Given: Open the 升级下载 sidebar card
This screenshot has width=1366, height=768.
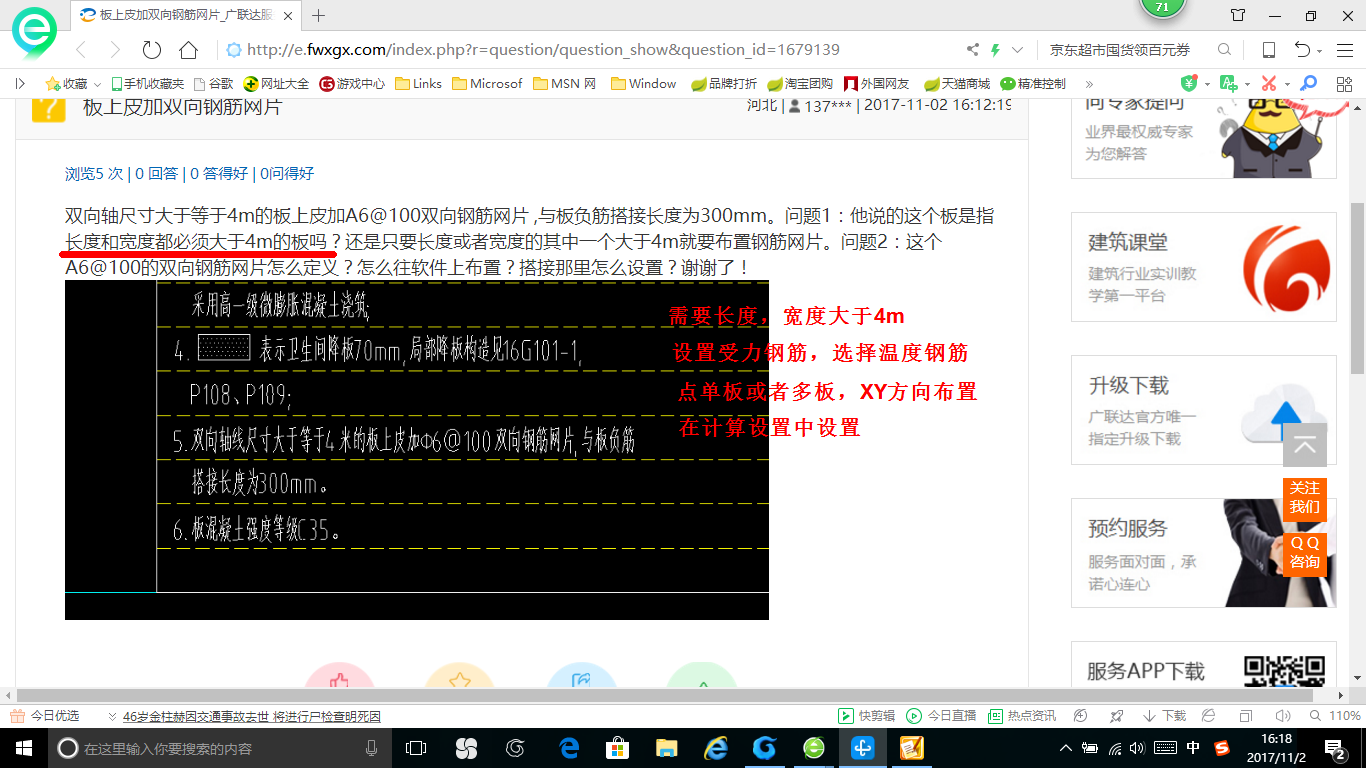Looking at the screenshot, I should point(1203,410).
